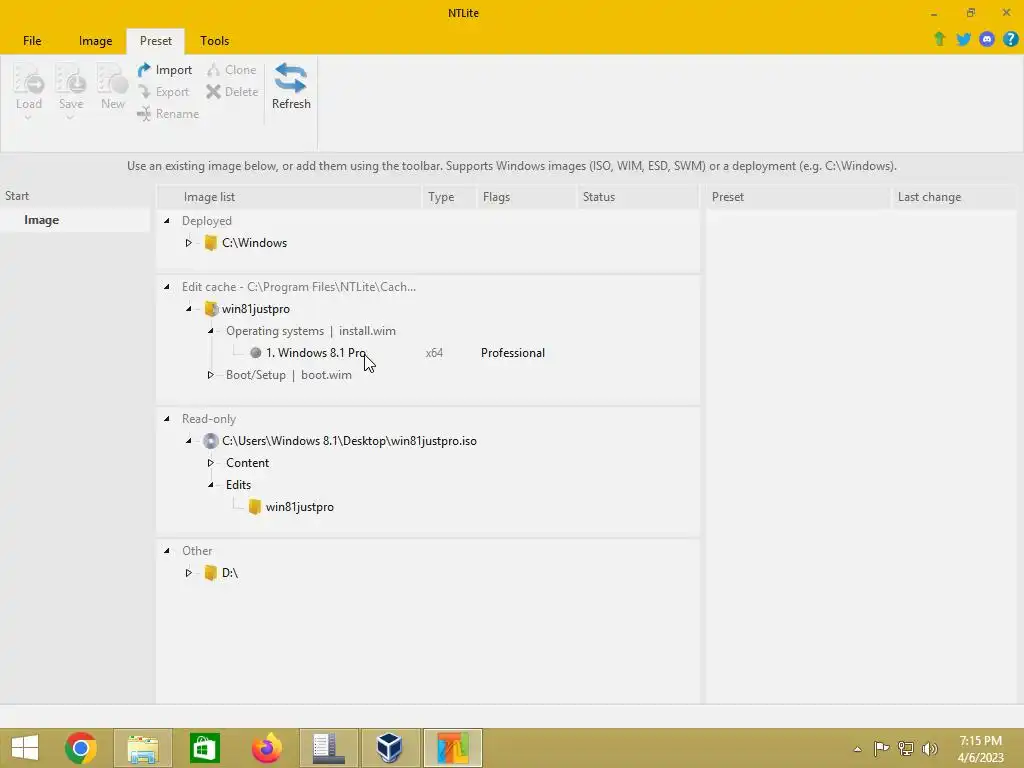The image size is (1024, 768).
Task: Click the Save preset icon
Action: [x=71, y=80]
